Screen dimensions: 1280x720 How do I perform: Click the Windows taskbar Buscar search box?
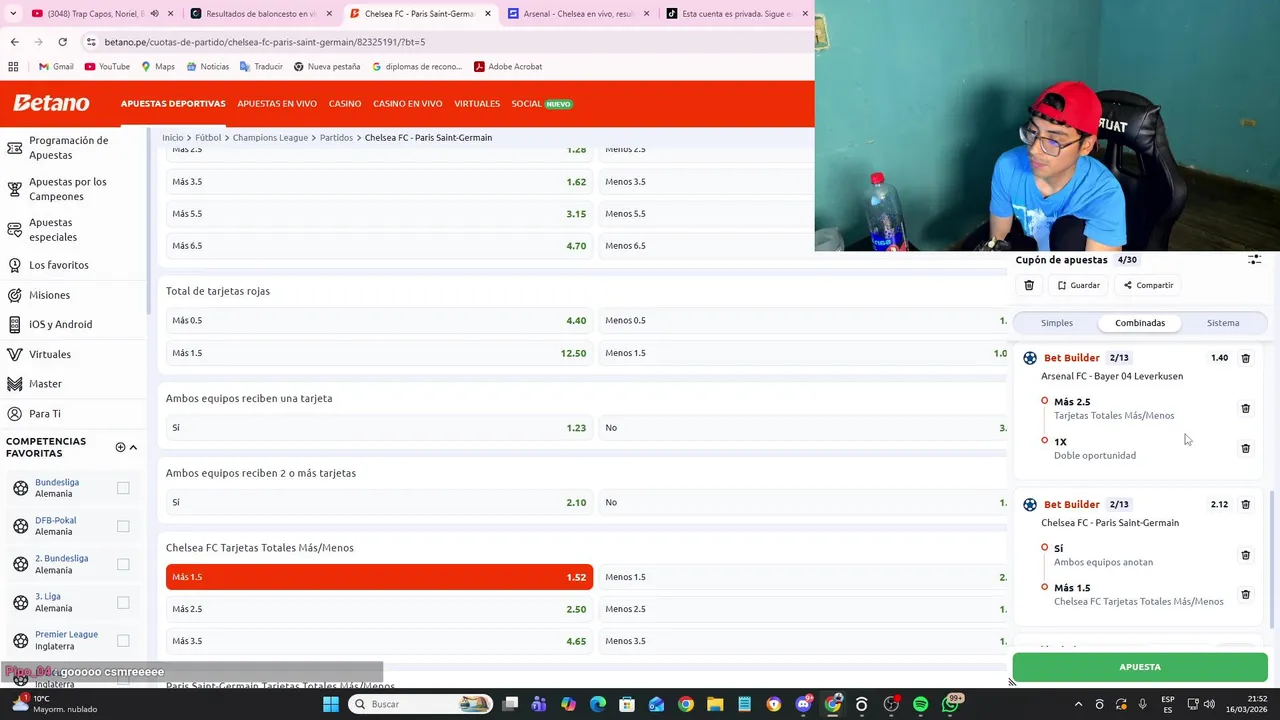420,704
